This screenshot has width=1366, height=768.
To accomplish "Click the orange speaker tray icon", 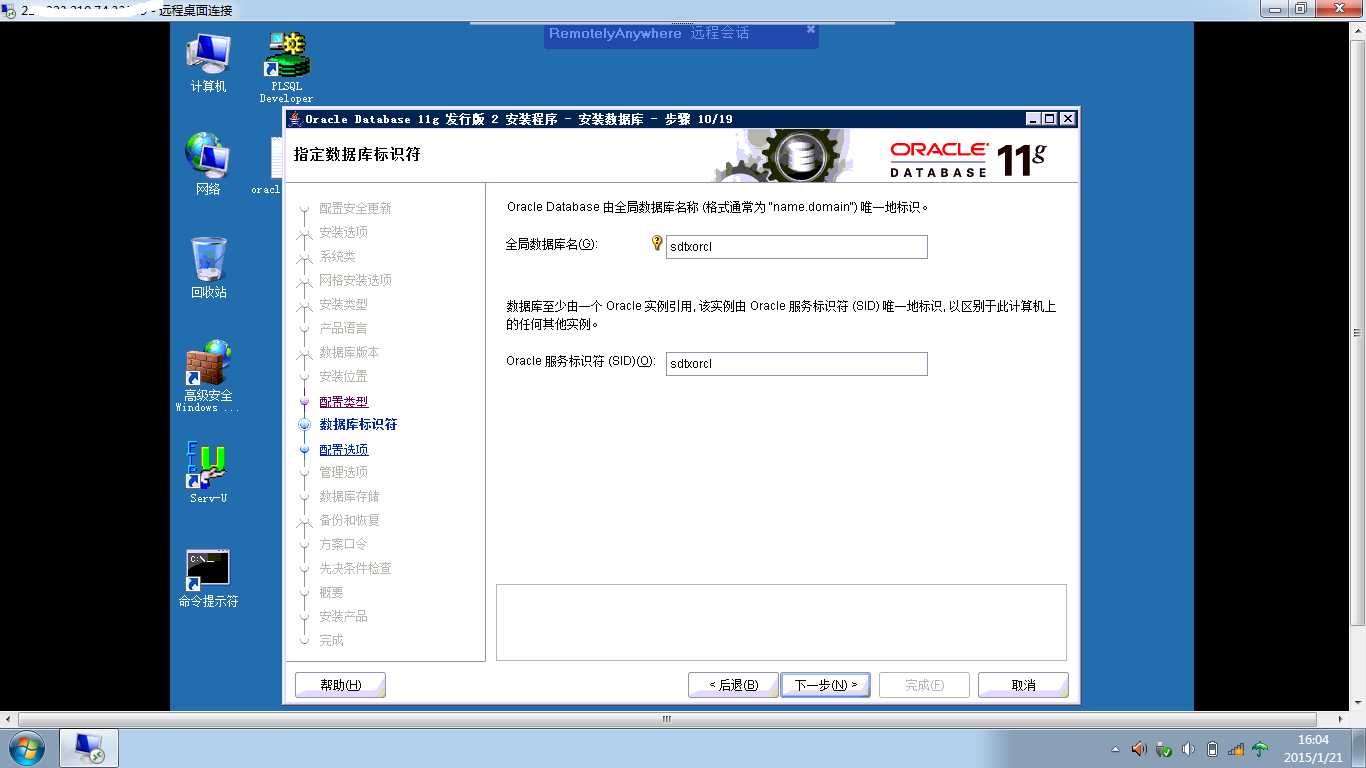I will (1139, 748).
